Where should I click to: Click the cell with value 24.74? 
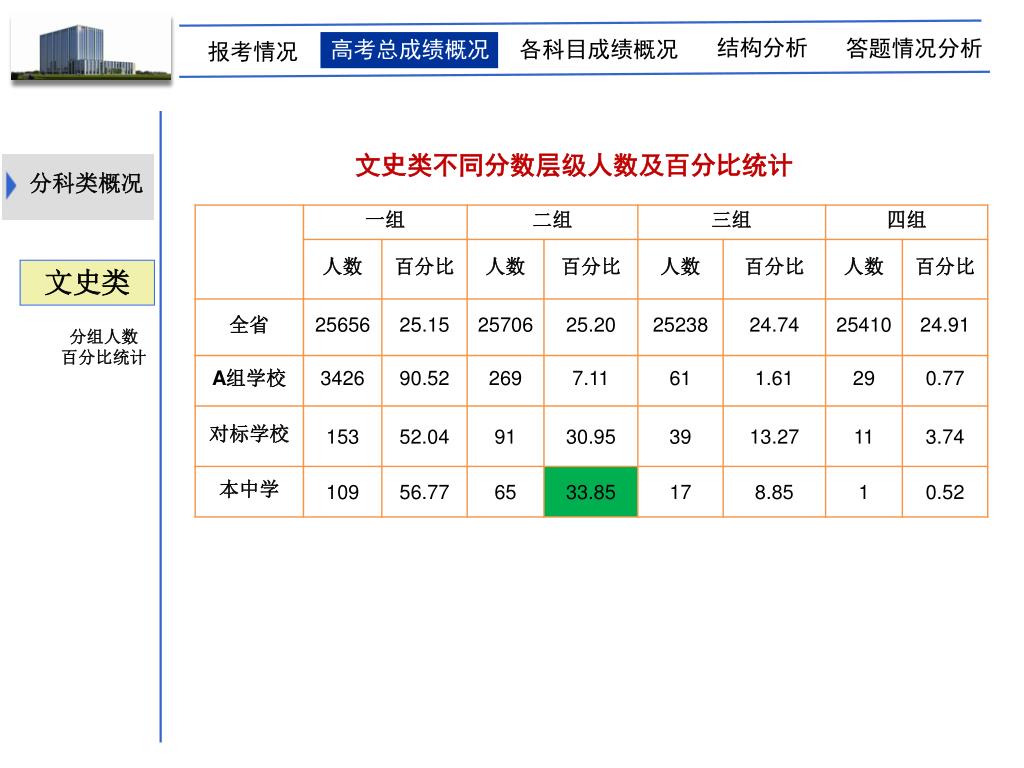[x=774, y=327]
